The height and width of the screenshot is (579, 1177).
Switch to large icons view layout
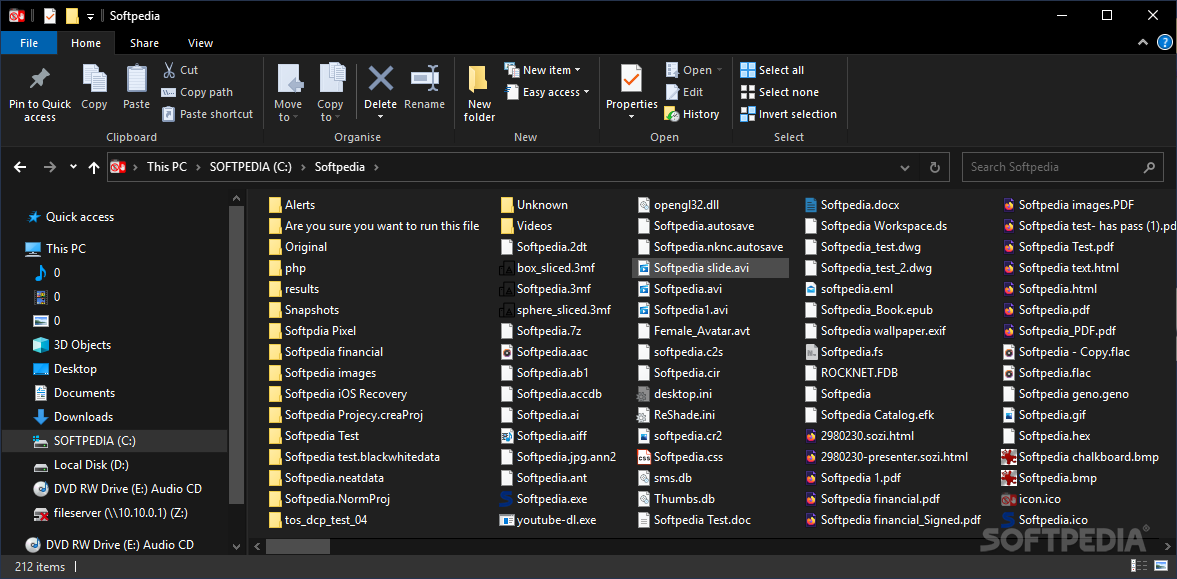1160,566
